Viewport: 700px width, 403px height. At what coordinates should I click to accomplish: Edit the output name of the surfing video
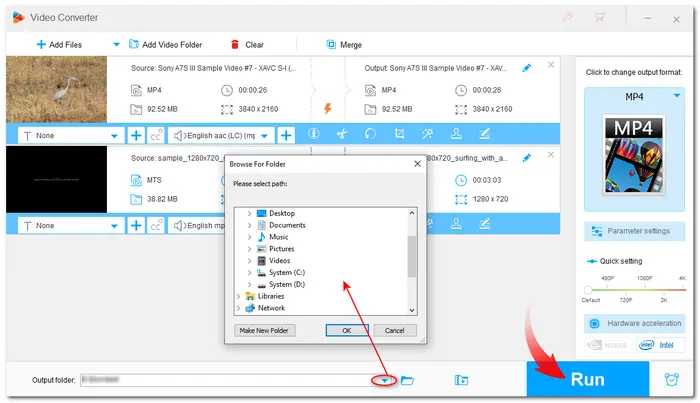click(x=527, y=158)
